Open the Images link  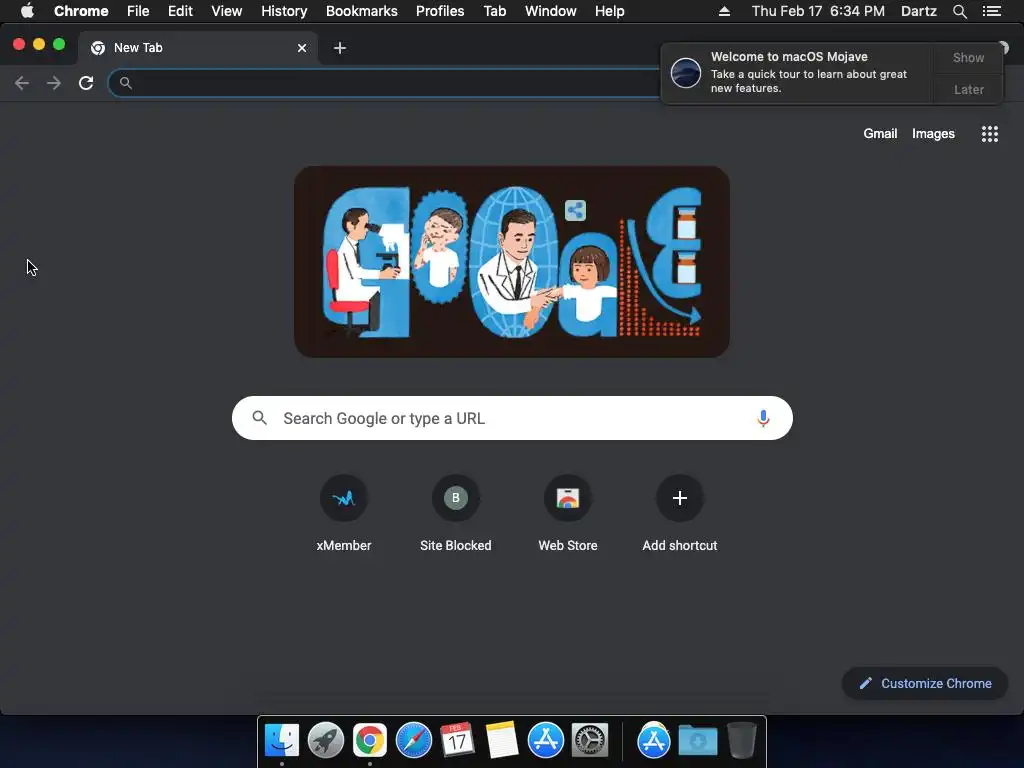[x=933, y=133]
